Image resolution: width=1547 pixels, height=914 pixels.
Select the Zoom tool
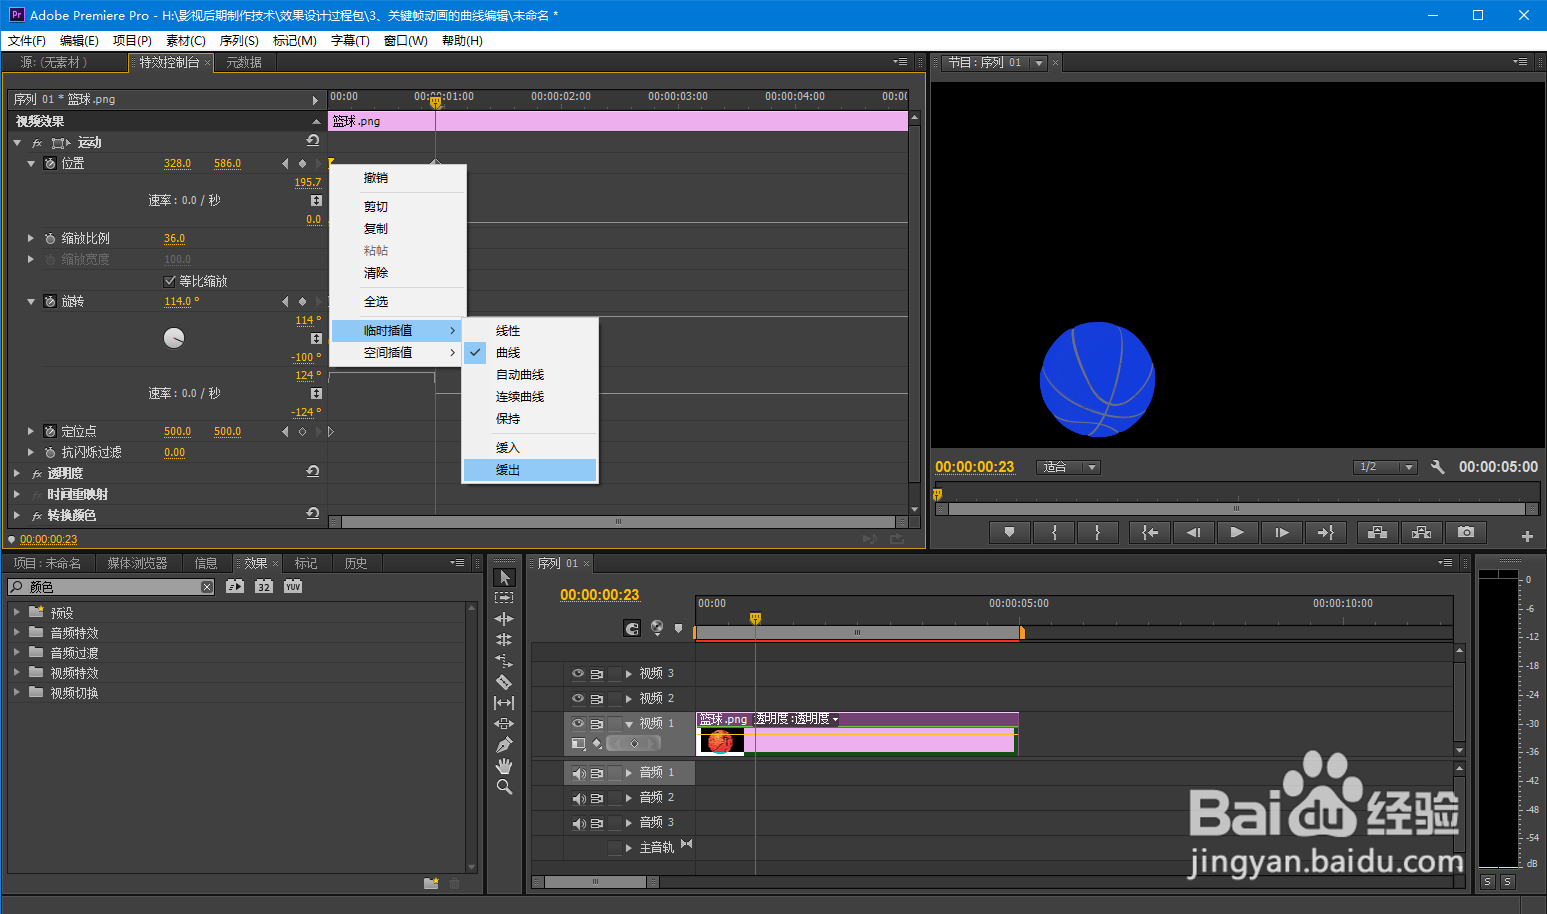click(x=504, y=787)
